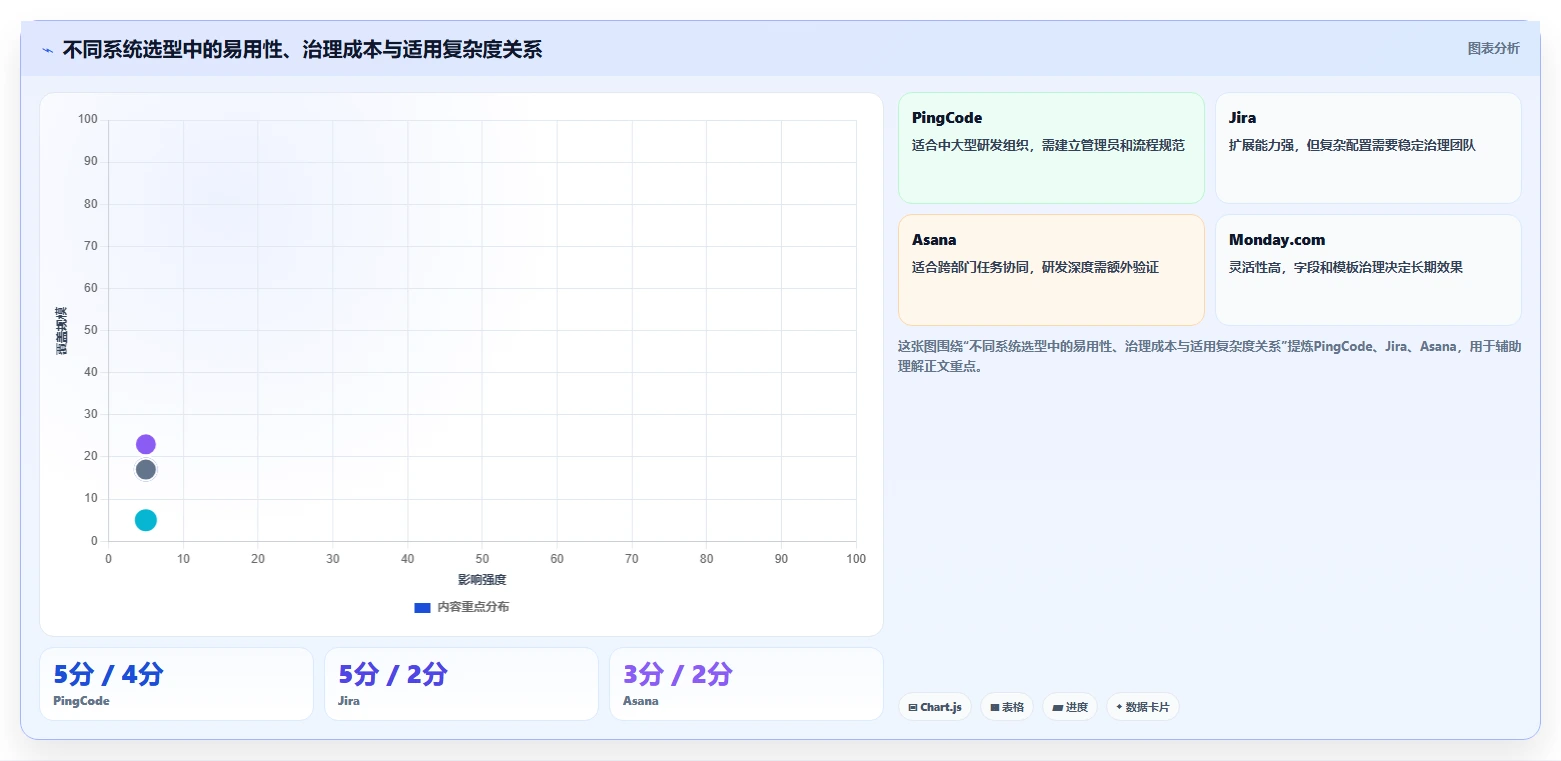
Task: Open the PingCode description card
Action: [1051, 148]
